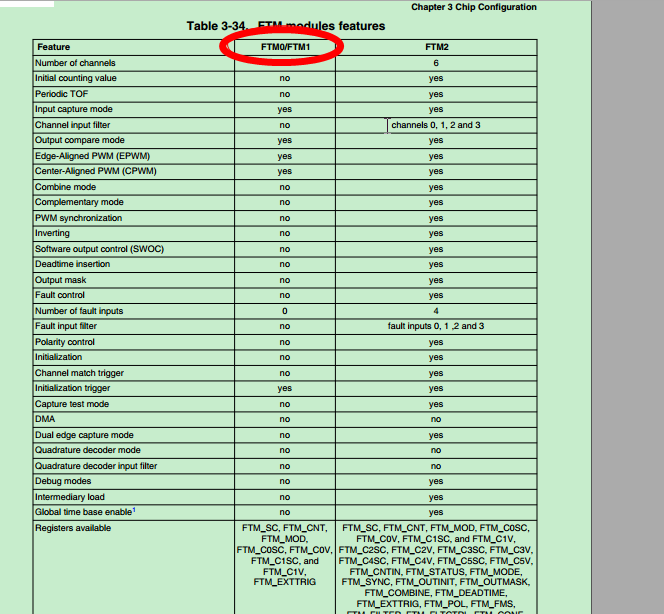This screenshot has height=614, width=664.
Task: Click FTM2 'no' value in the DMA row
Action: (x=436, y=419)
